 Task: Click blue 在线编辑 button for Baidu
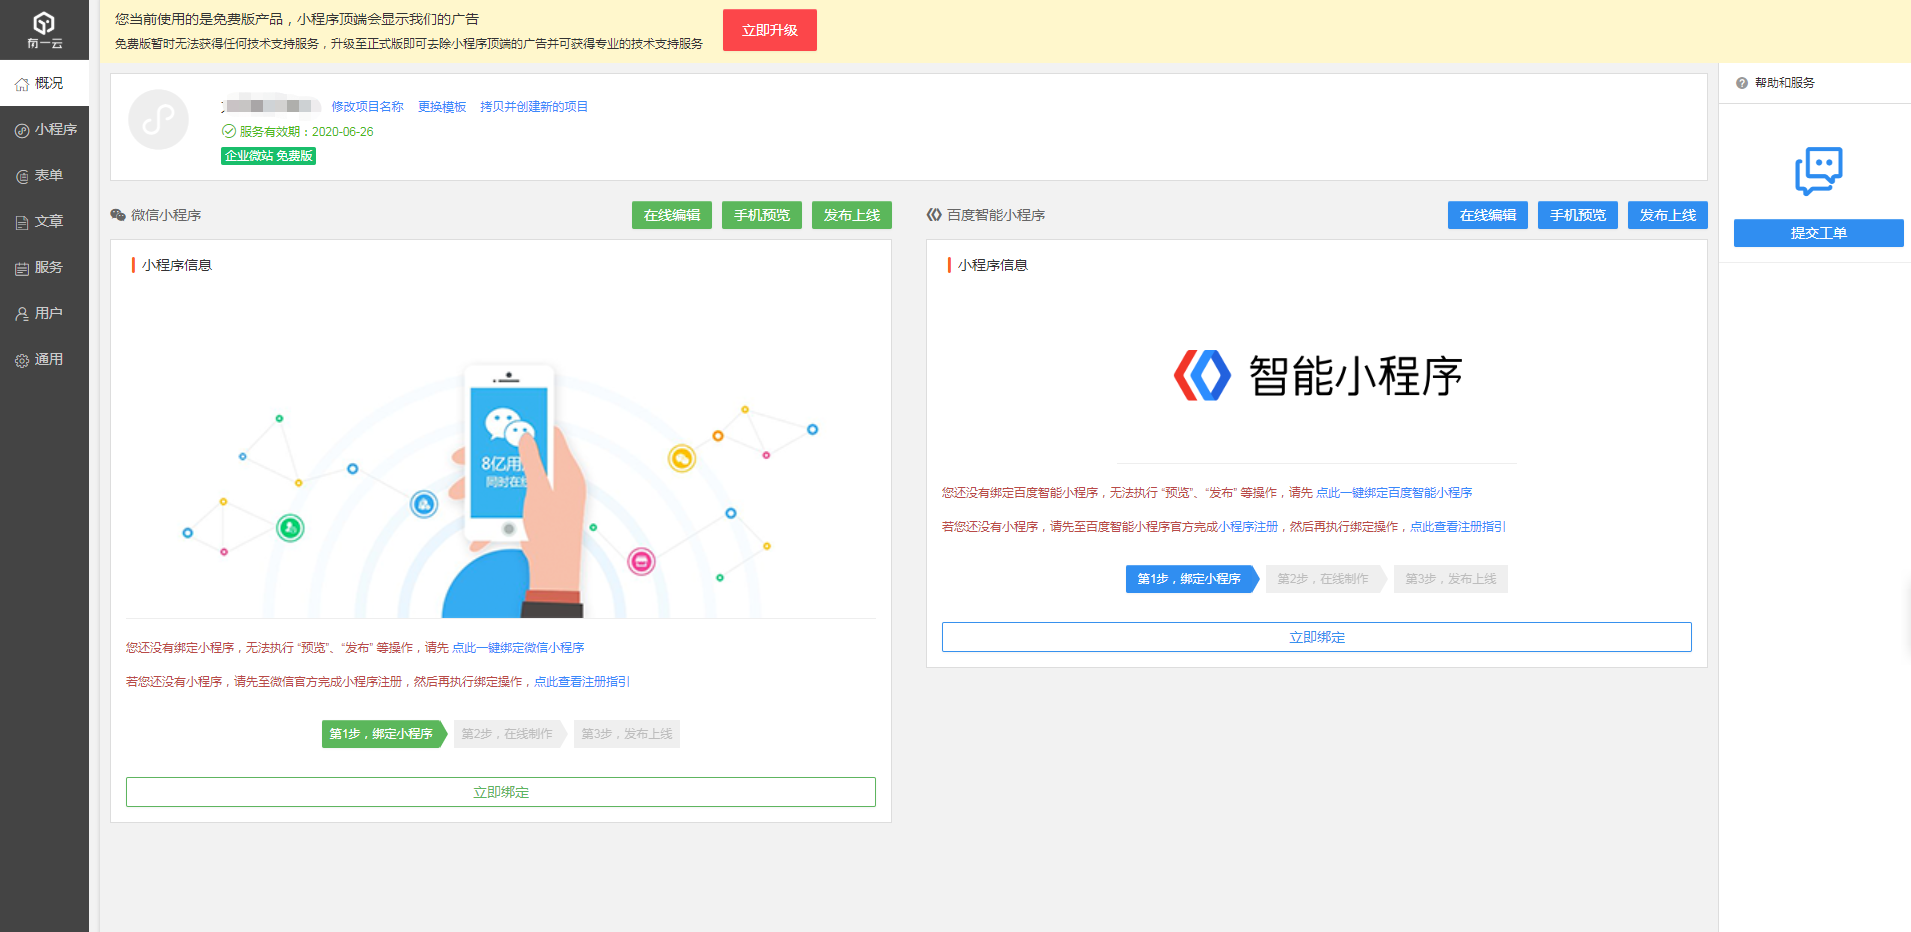click(x=1488, y=215)
